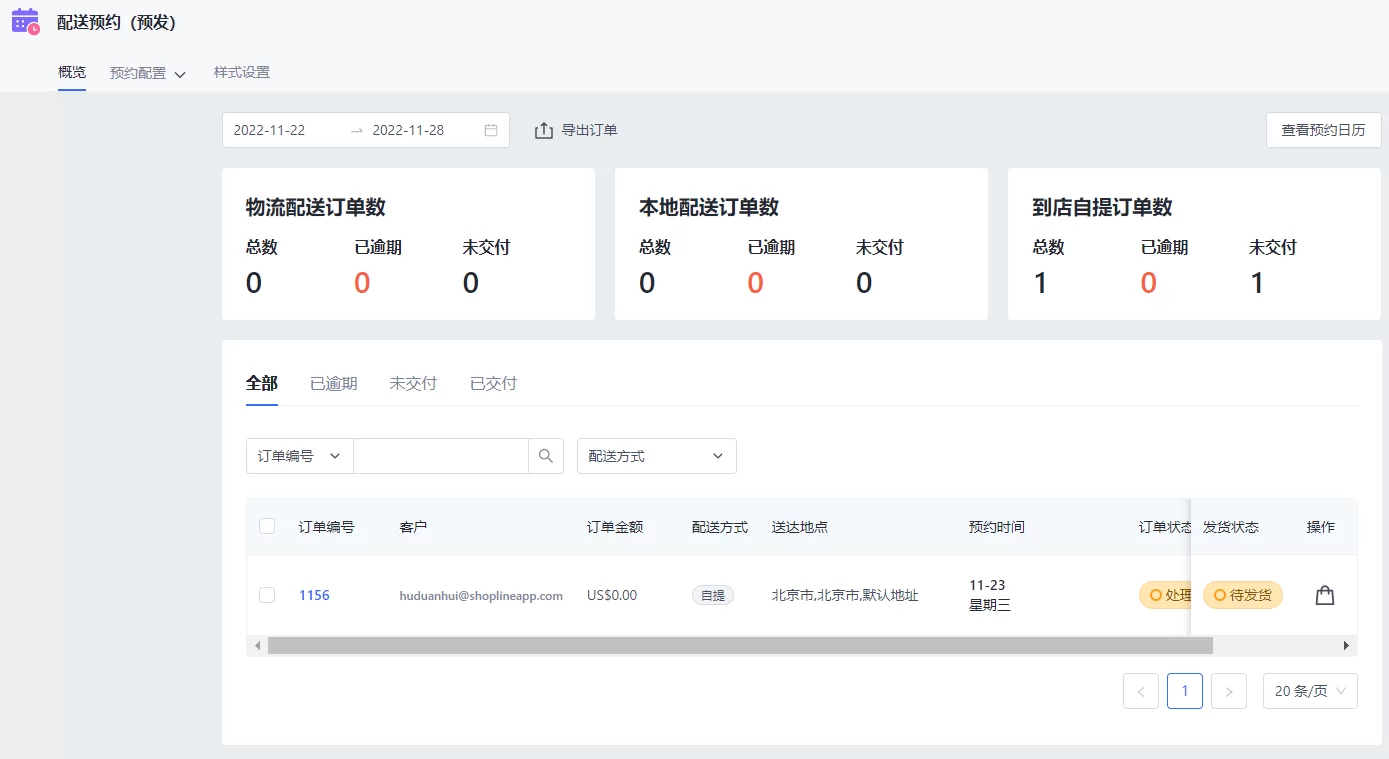The image size is (1389, 759).
Task: Click the next page arrow in pagination
Action: [x=1228, y=690]
